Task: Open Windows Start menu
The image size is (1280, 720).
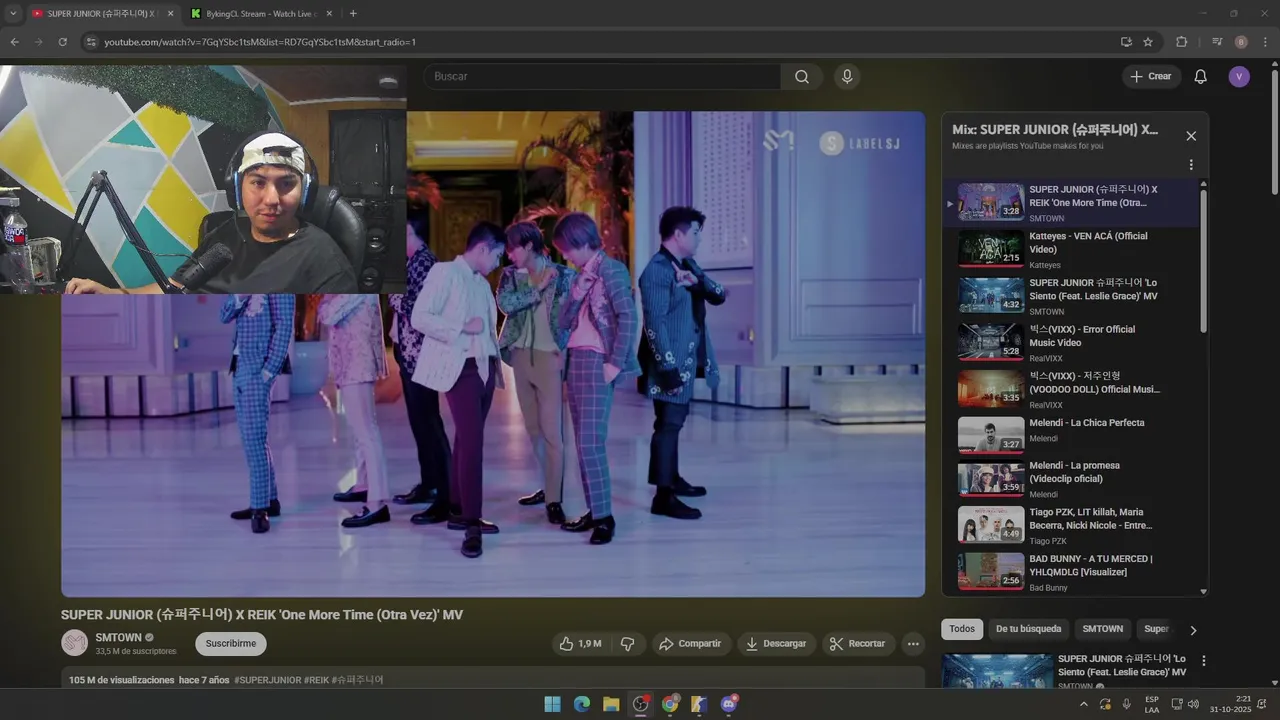Action: pos(552,704)
